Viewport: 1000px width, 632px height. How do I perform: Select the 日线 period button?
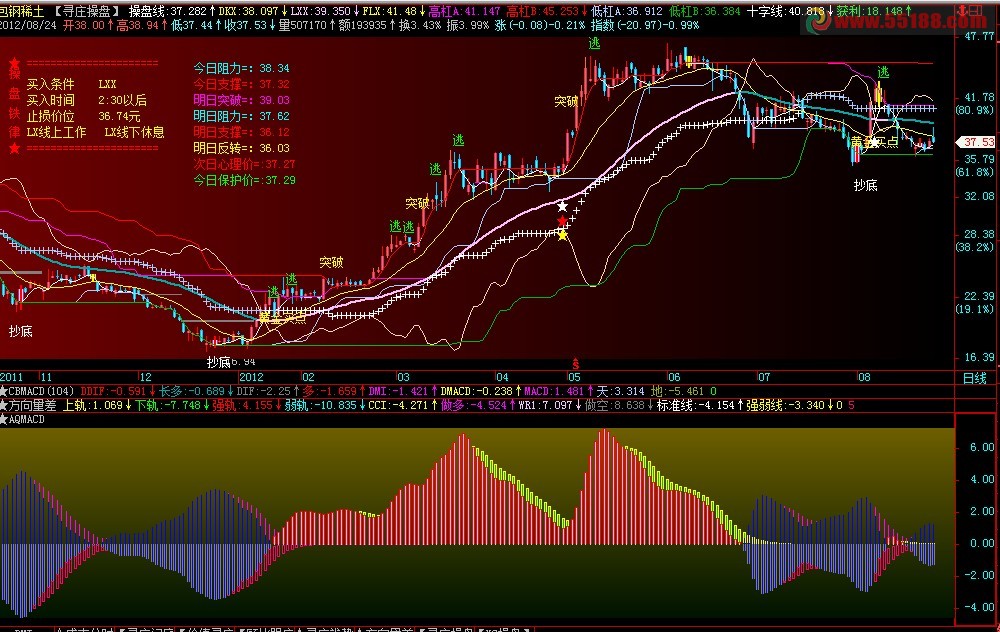pyautogui.click(x=974, y=378)
